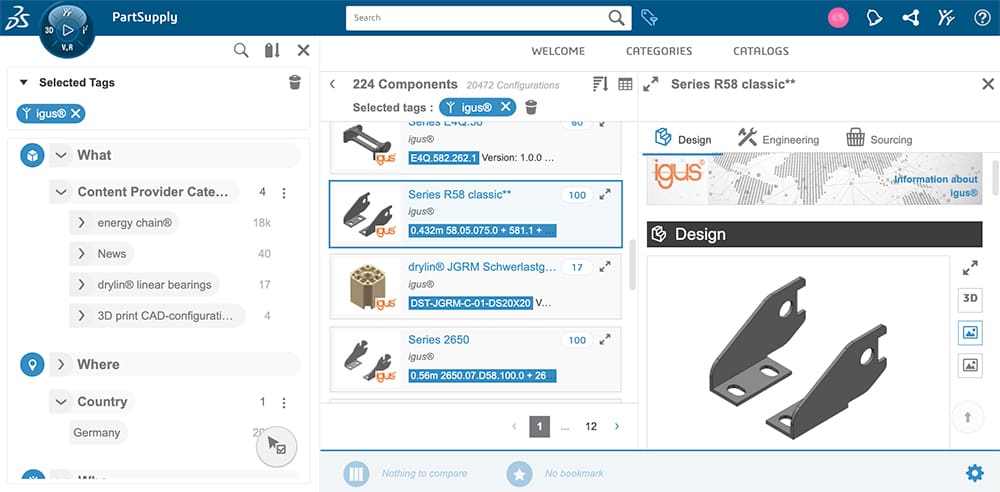Click the bookmark star icon

[x=519, y=473]
